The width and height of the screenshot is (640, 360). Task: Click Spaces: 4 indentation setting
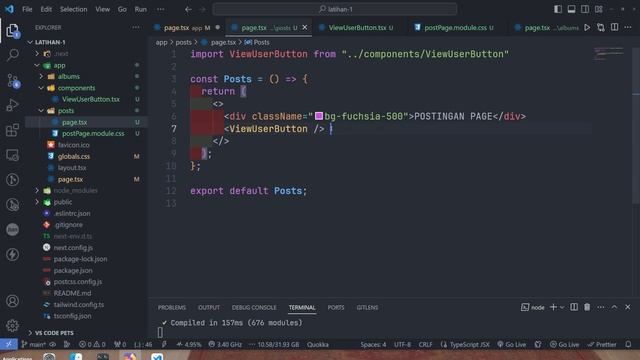373,344
